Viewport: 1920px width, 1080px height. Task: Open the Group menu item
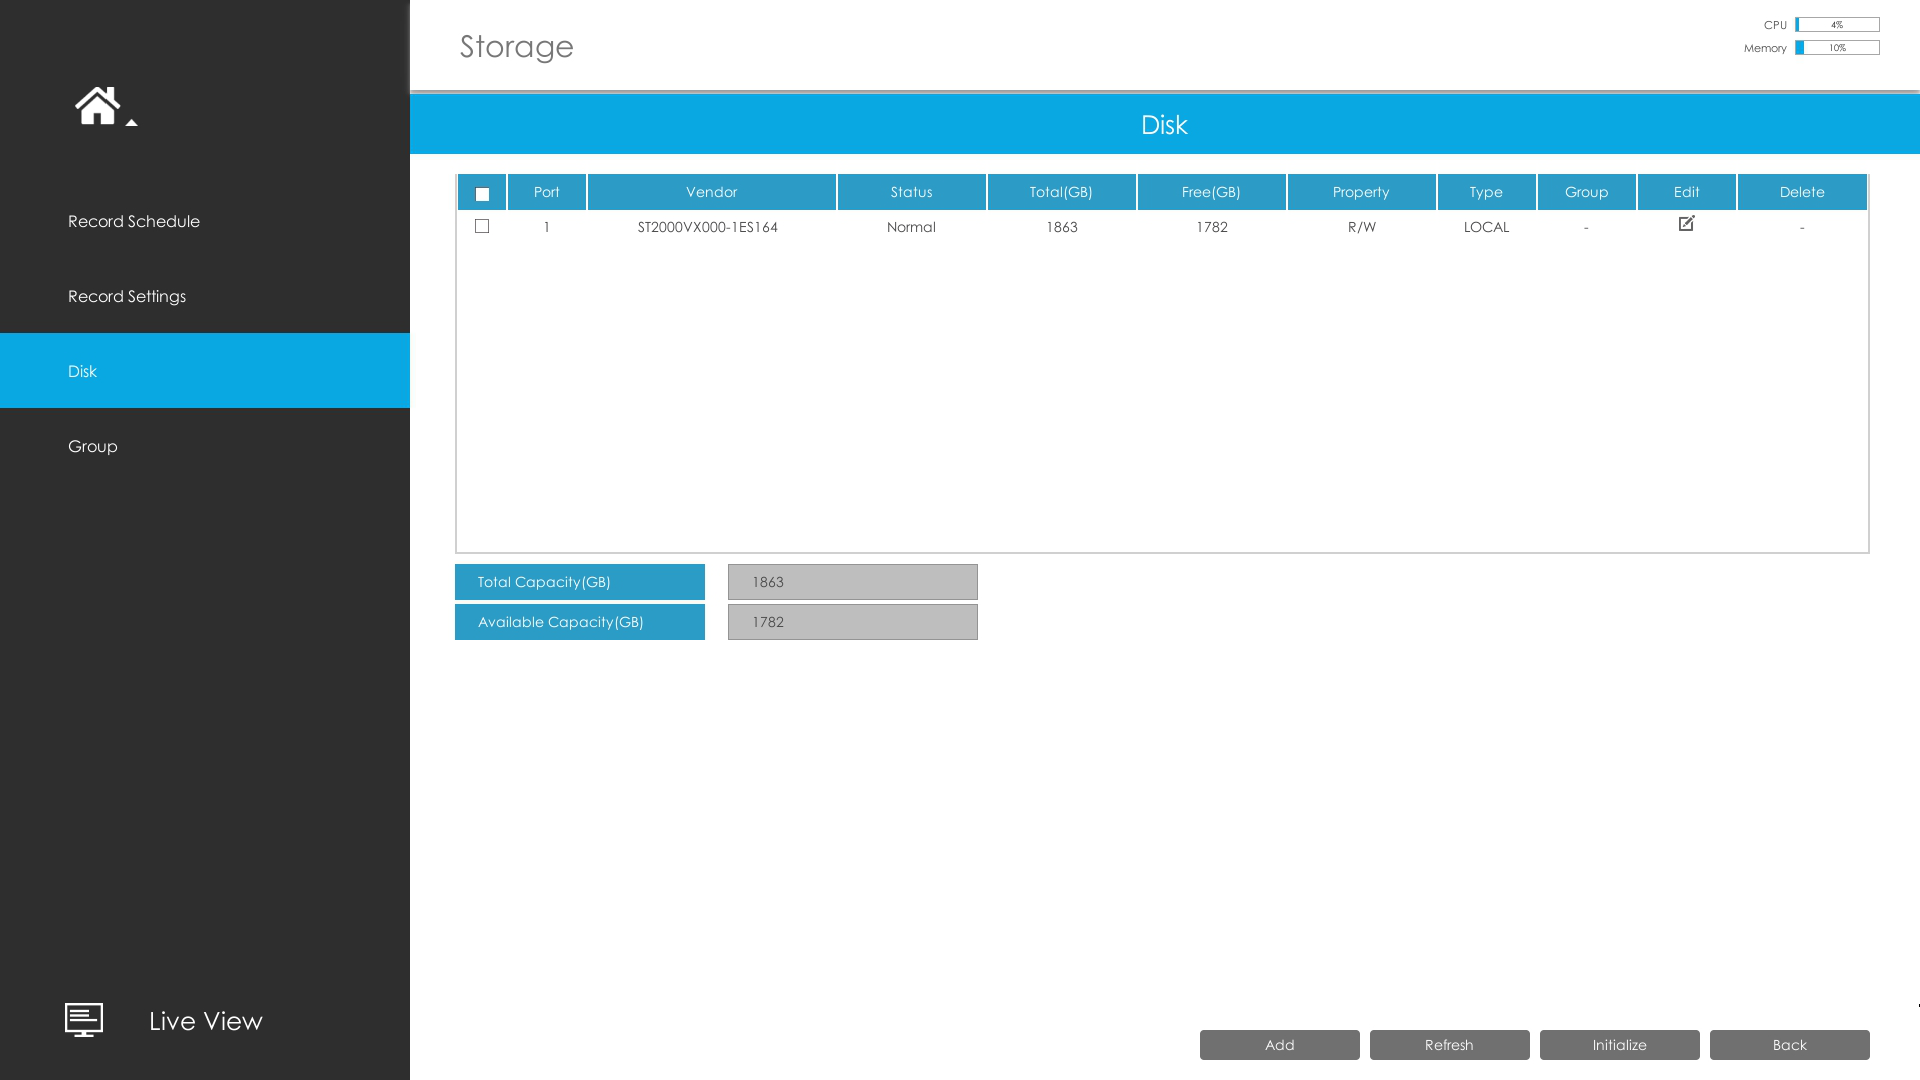click(93, 446)
